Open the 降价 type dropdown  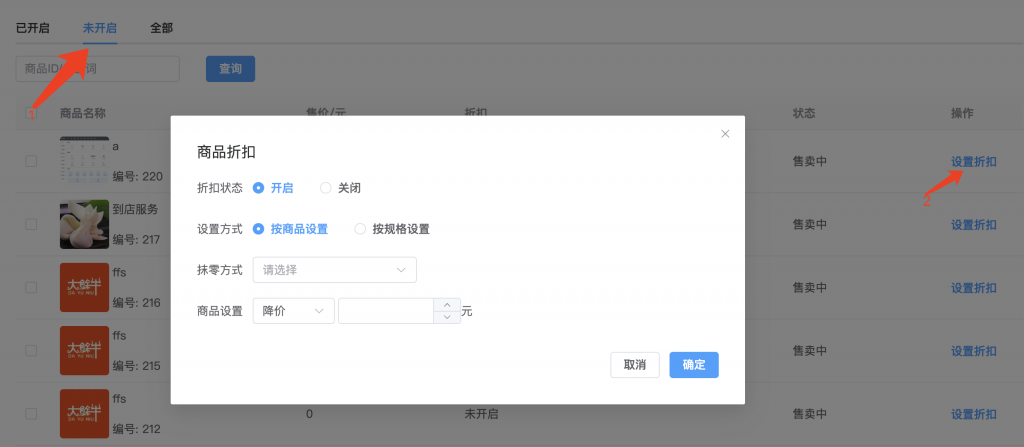tap(293, 311)
